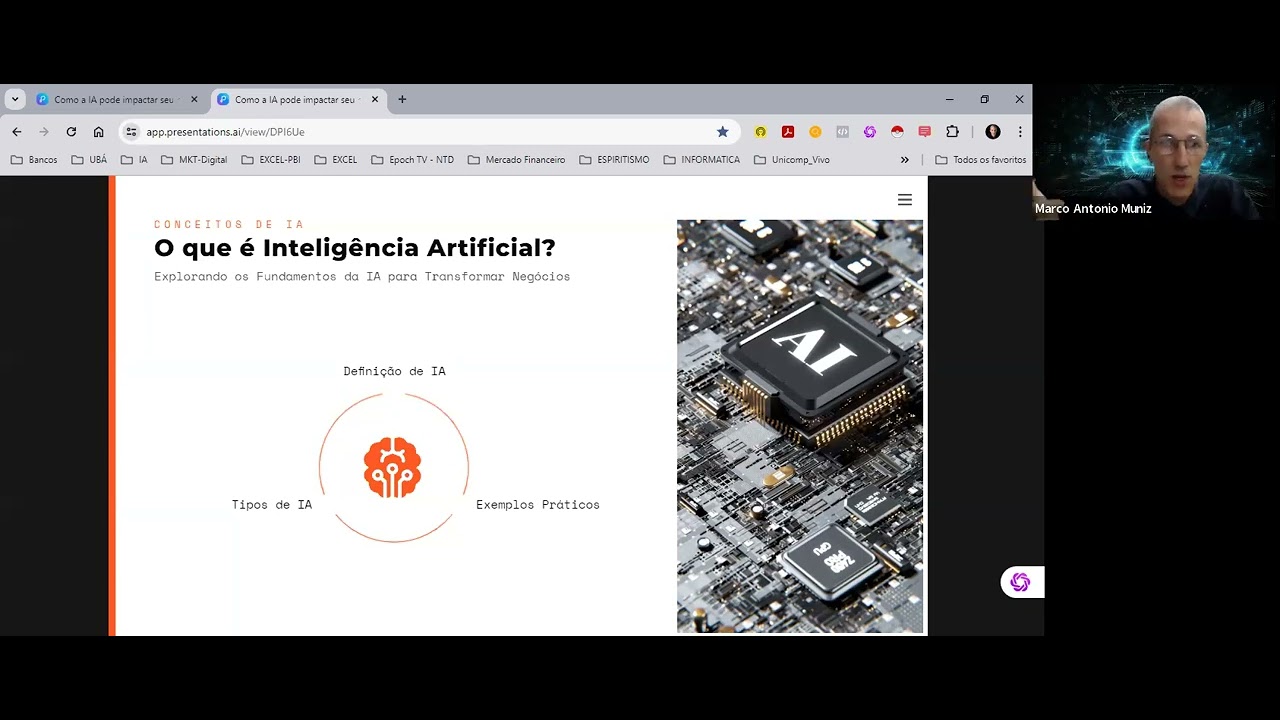
Task: Open a new browser tab
Action: click(402, 100)
